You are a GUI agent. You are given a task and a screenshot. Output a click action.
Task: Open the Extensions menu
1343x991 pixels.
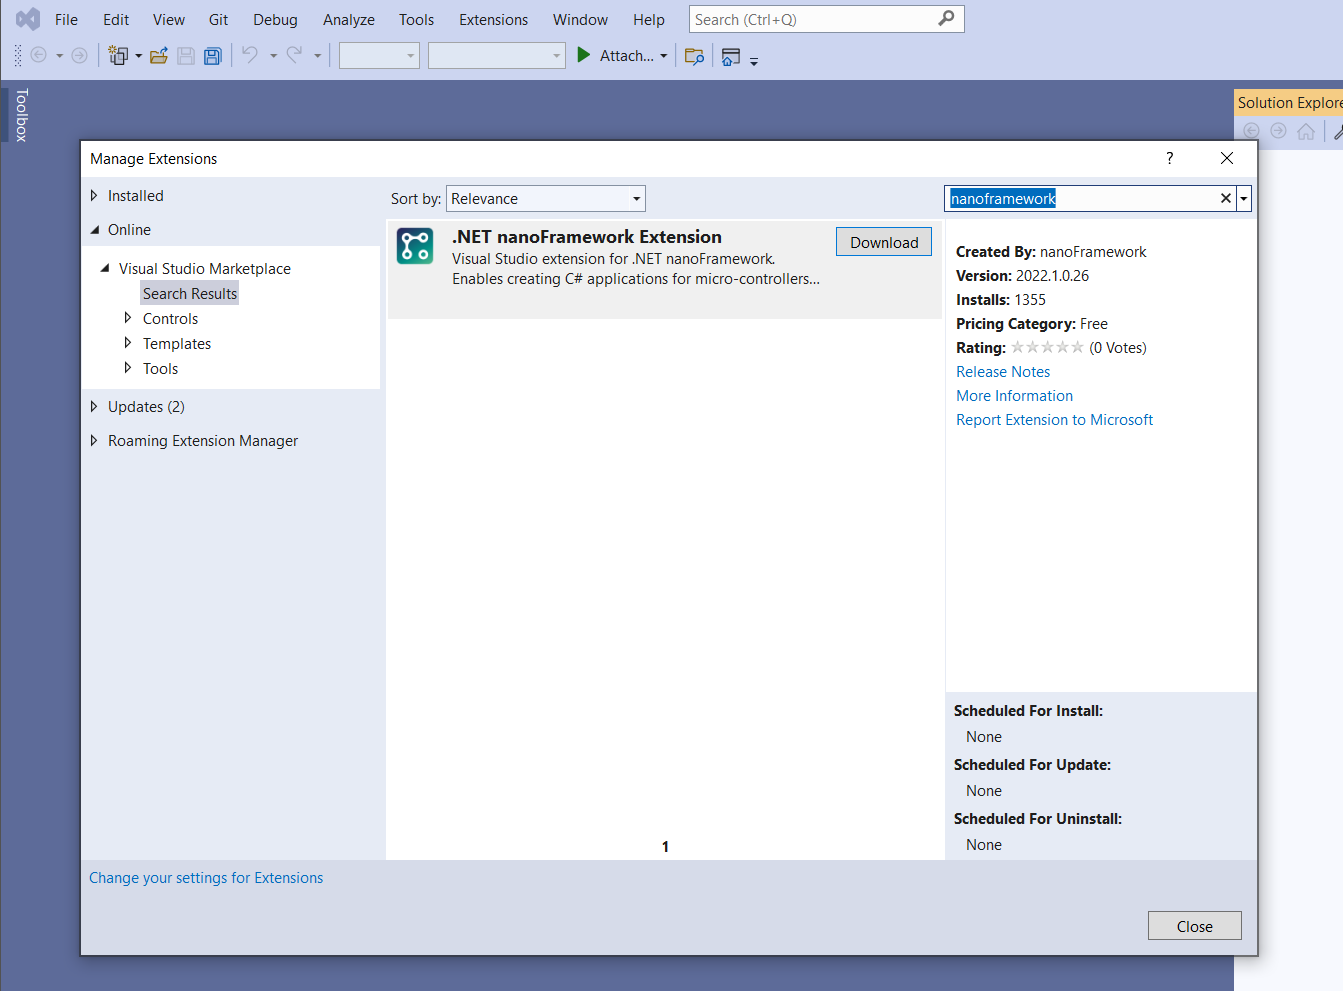click(493, 19)
